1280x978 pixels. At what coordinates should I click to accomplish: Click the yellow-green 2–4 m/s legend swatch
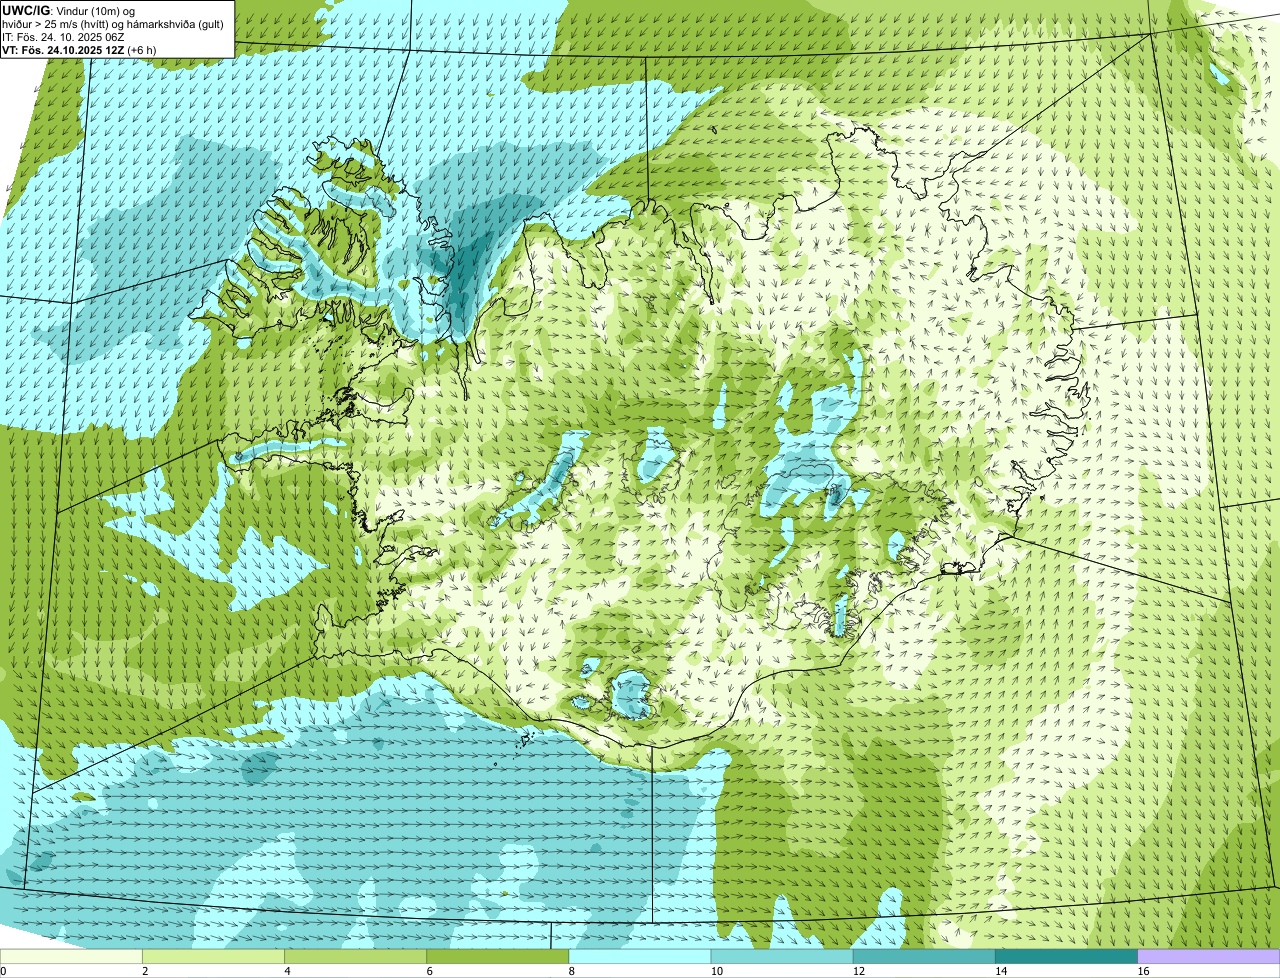213,956
